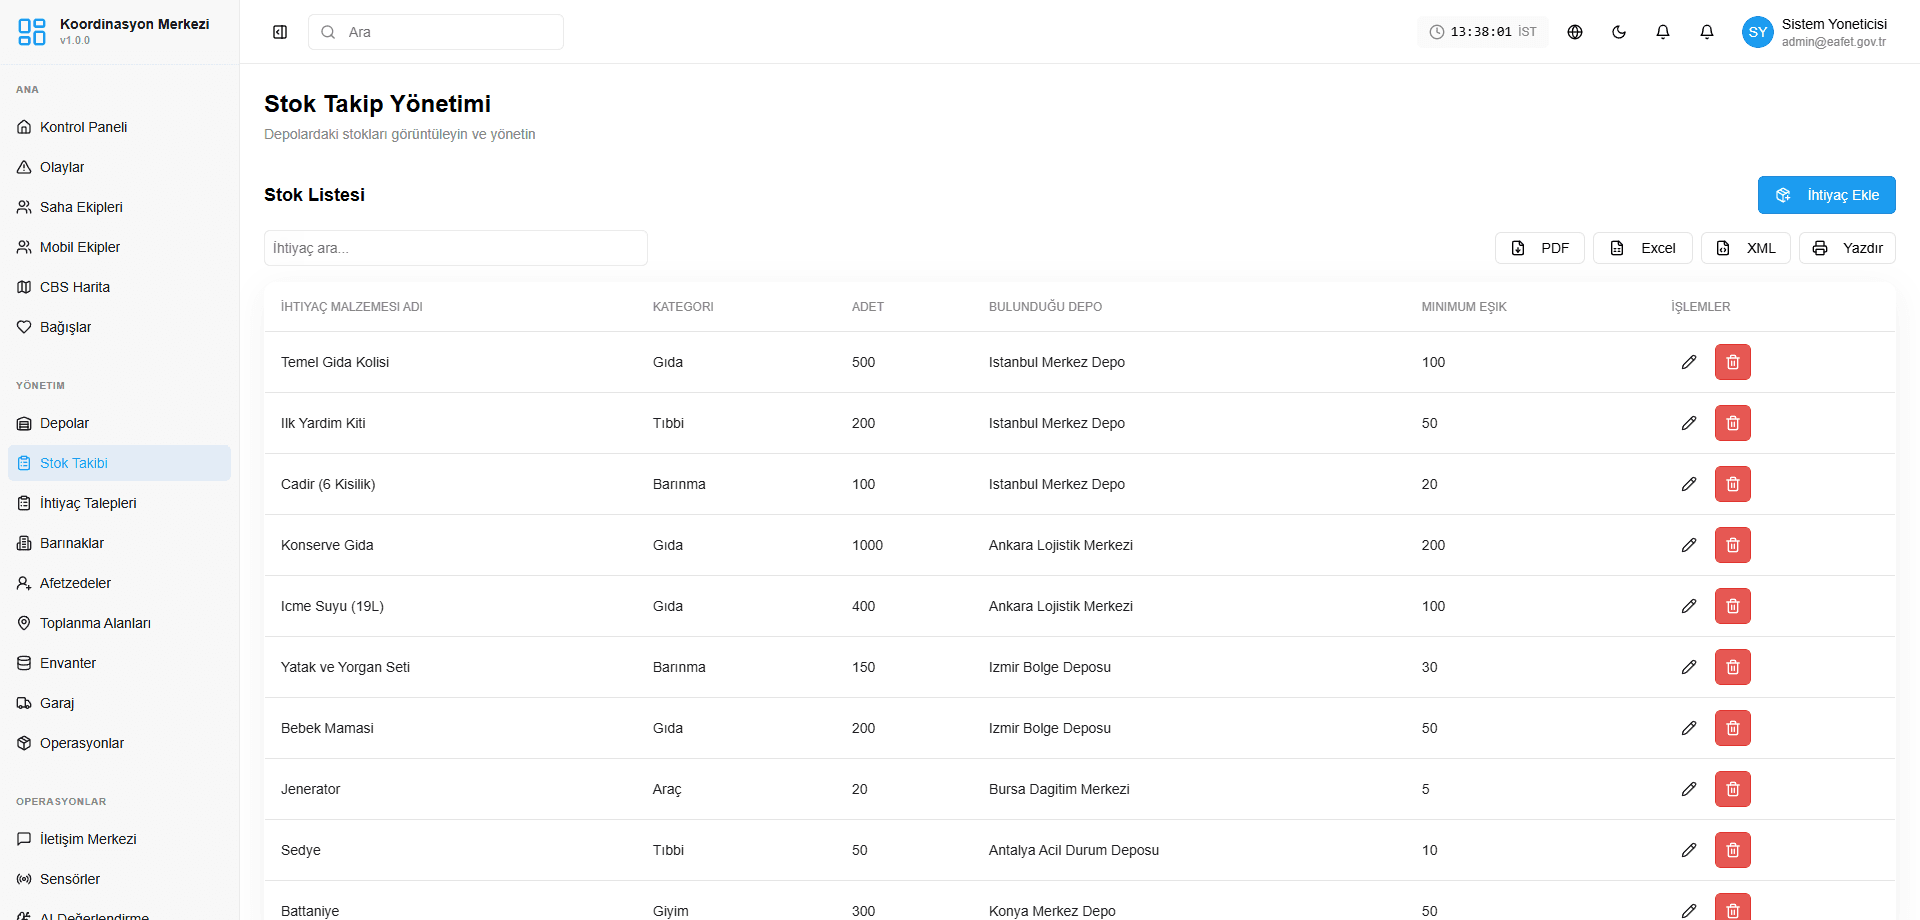This screenshot has height=920, width=1920.
Task: Select the active Stok Takibi item
Action: click(x=119, y=463)
